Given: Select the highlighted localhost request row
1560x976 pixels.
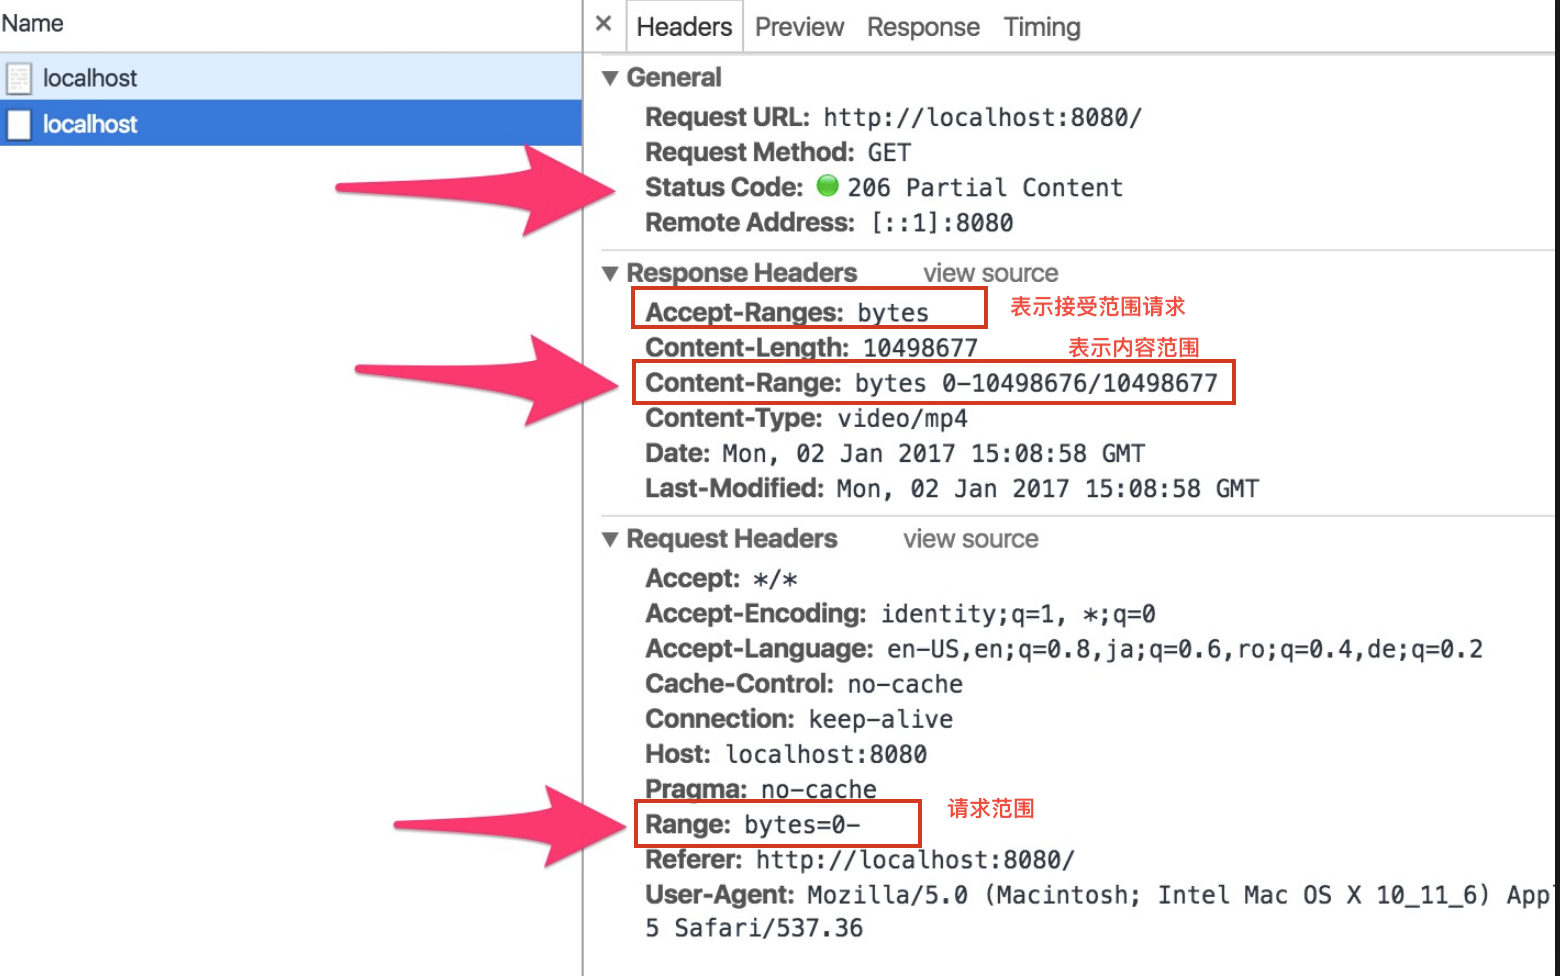Looking at the screenshot, I should (x=291, y=123).
